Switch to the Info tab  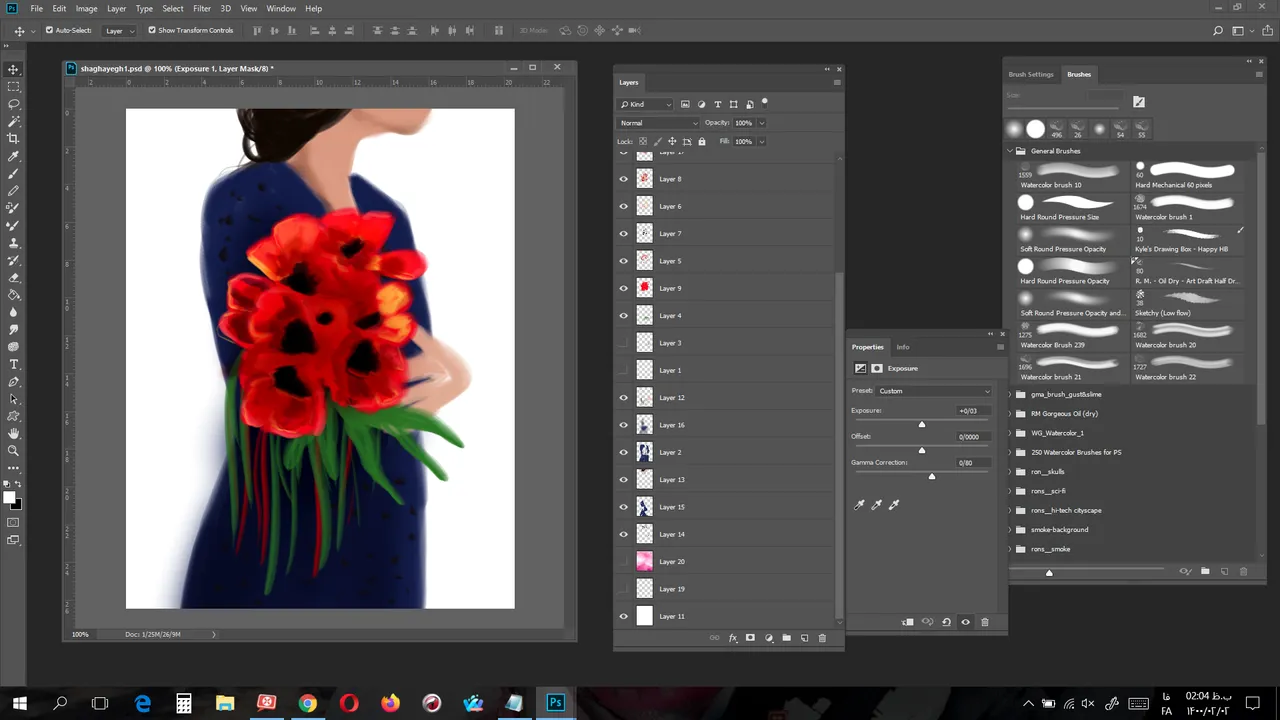click(x=903, y=347)
